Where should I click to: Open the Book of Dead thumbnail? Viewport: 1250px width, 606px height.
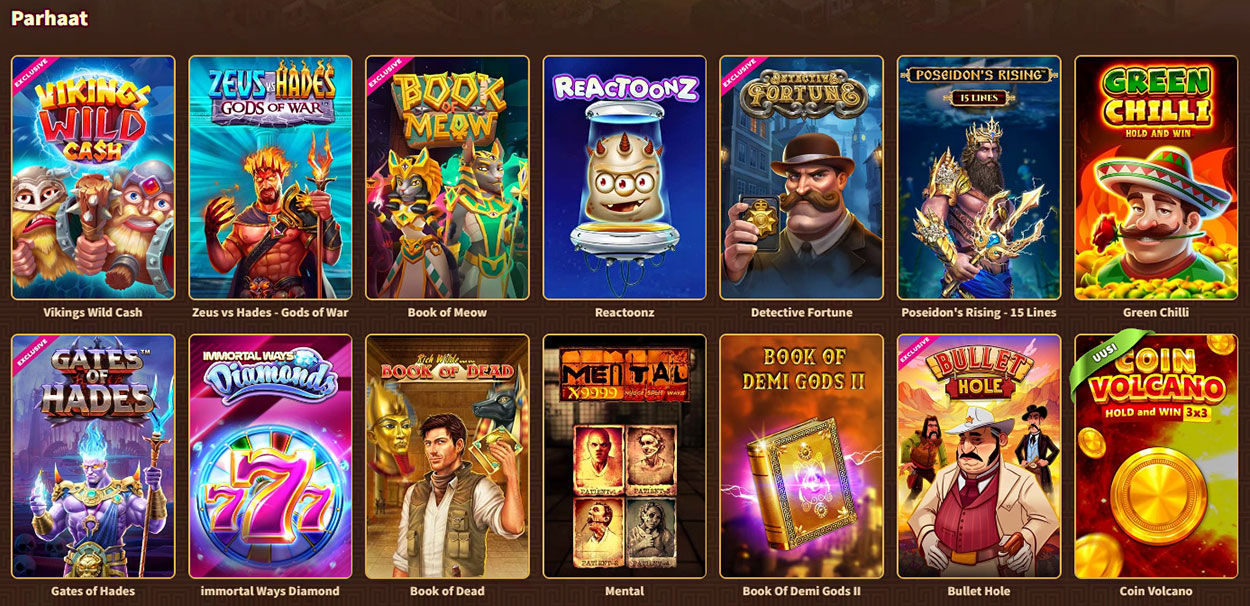pos(447,456)
